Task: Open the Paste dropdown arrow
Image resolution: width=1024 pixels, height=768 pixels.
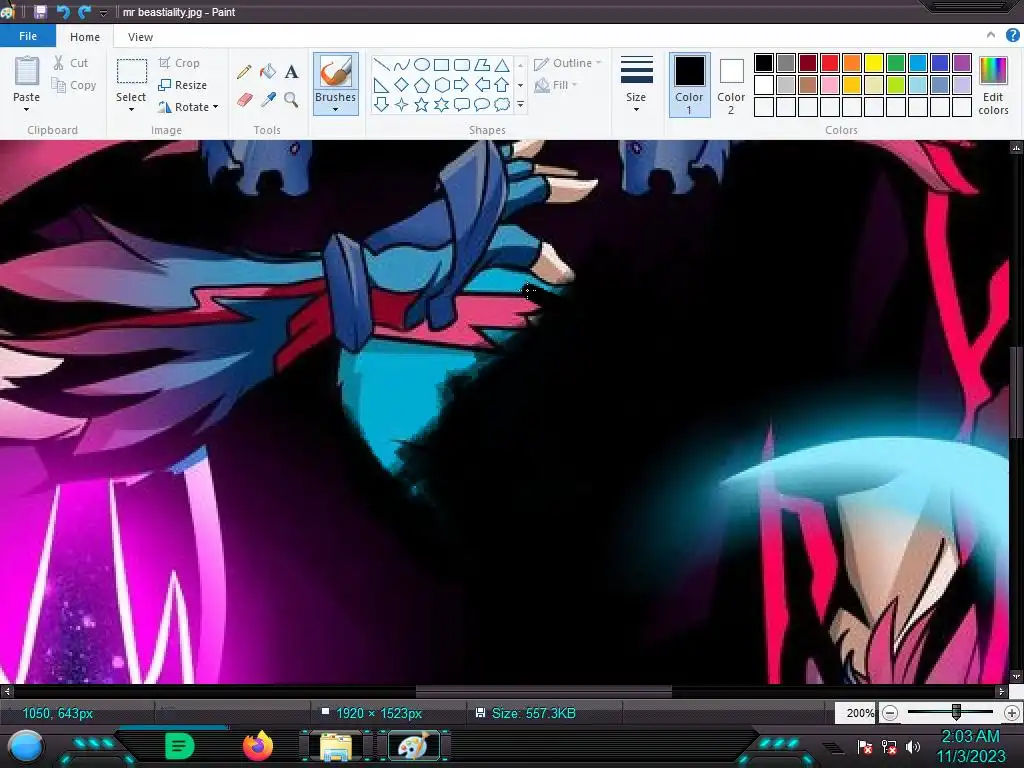Action: [27, 110]
